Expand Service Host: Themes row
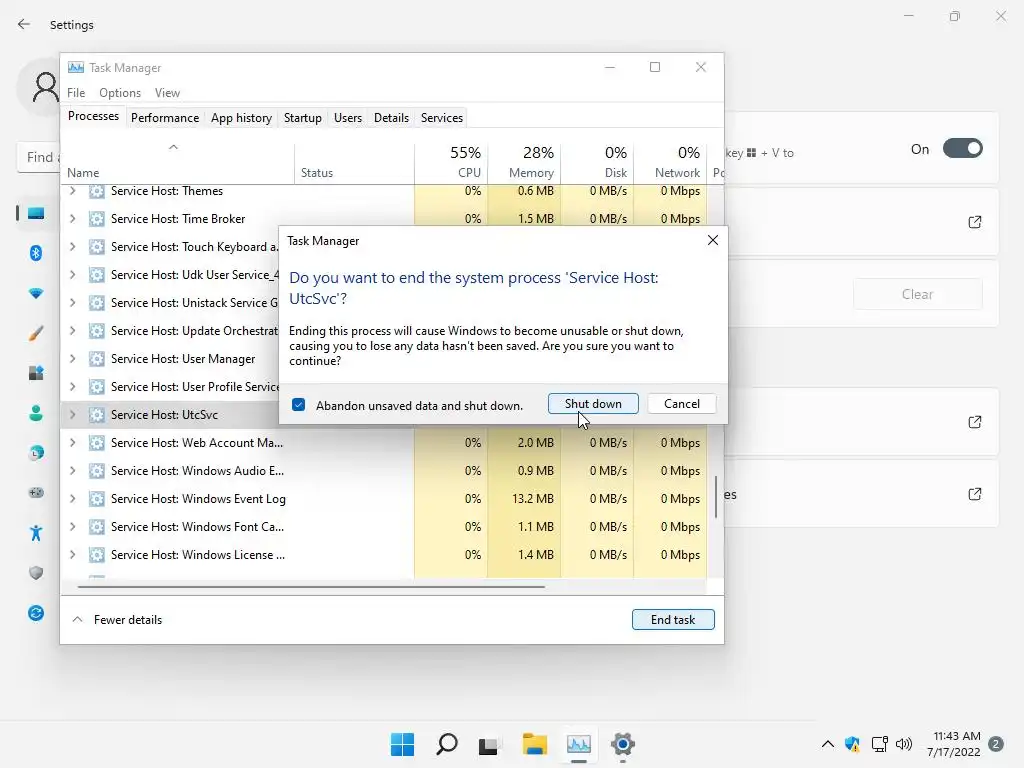The image size is (1024, 768). pyautogui.click(x=72, y=191)
